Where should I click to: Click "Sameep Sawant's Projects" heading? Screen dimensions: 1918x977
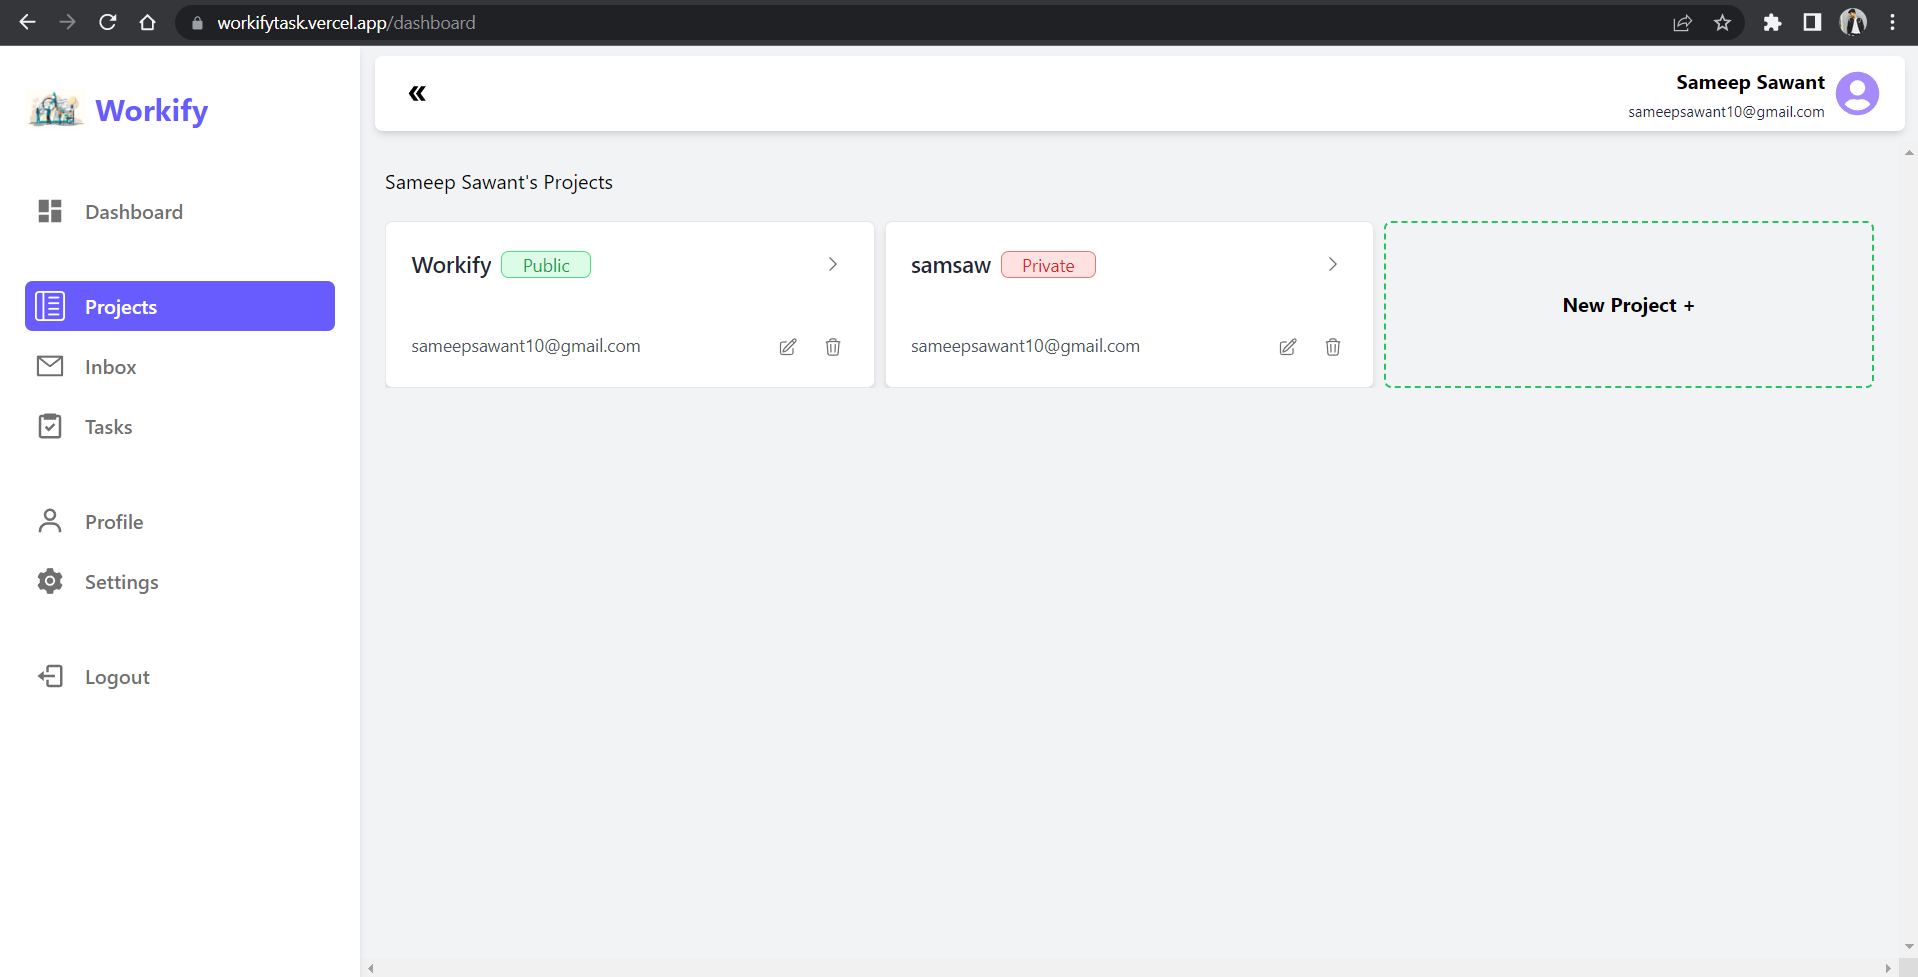[x=499, y=182]
